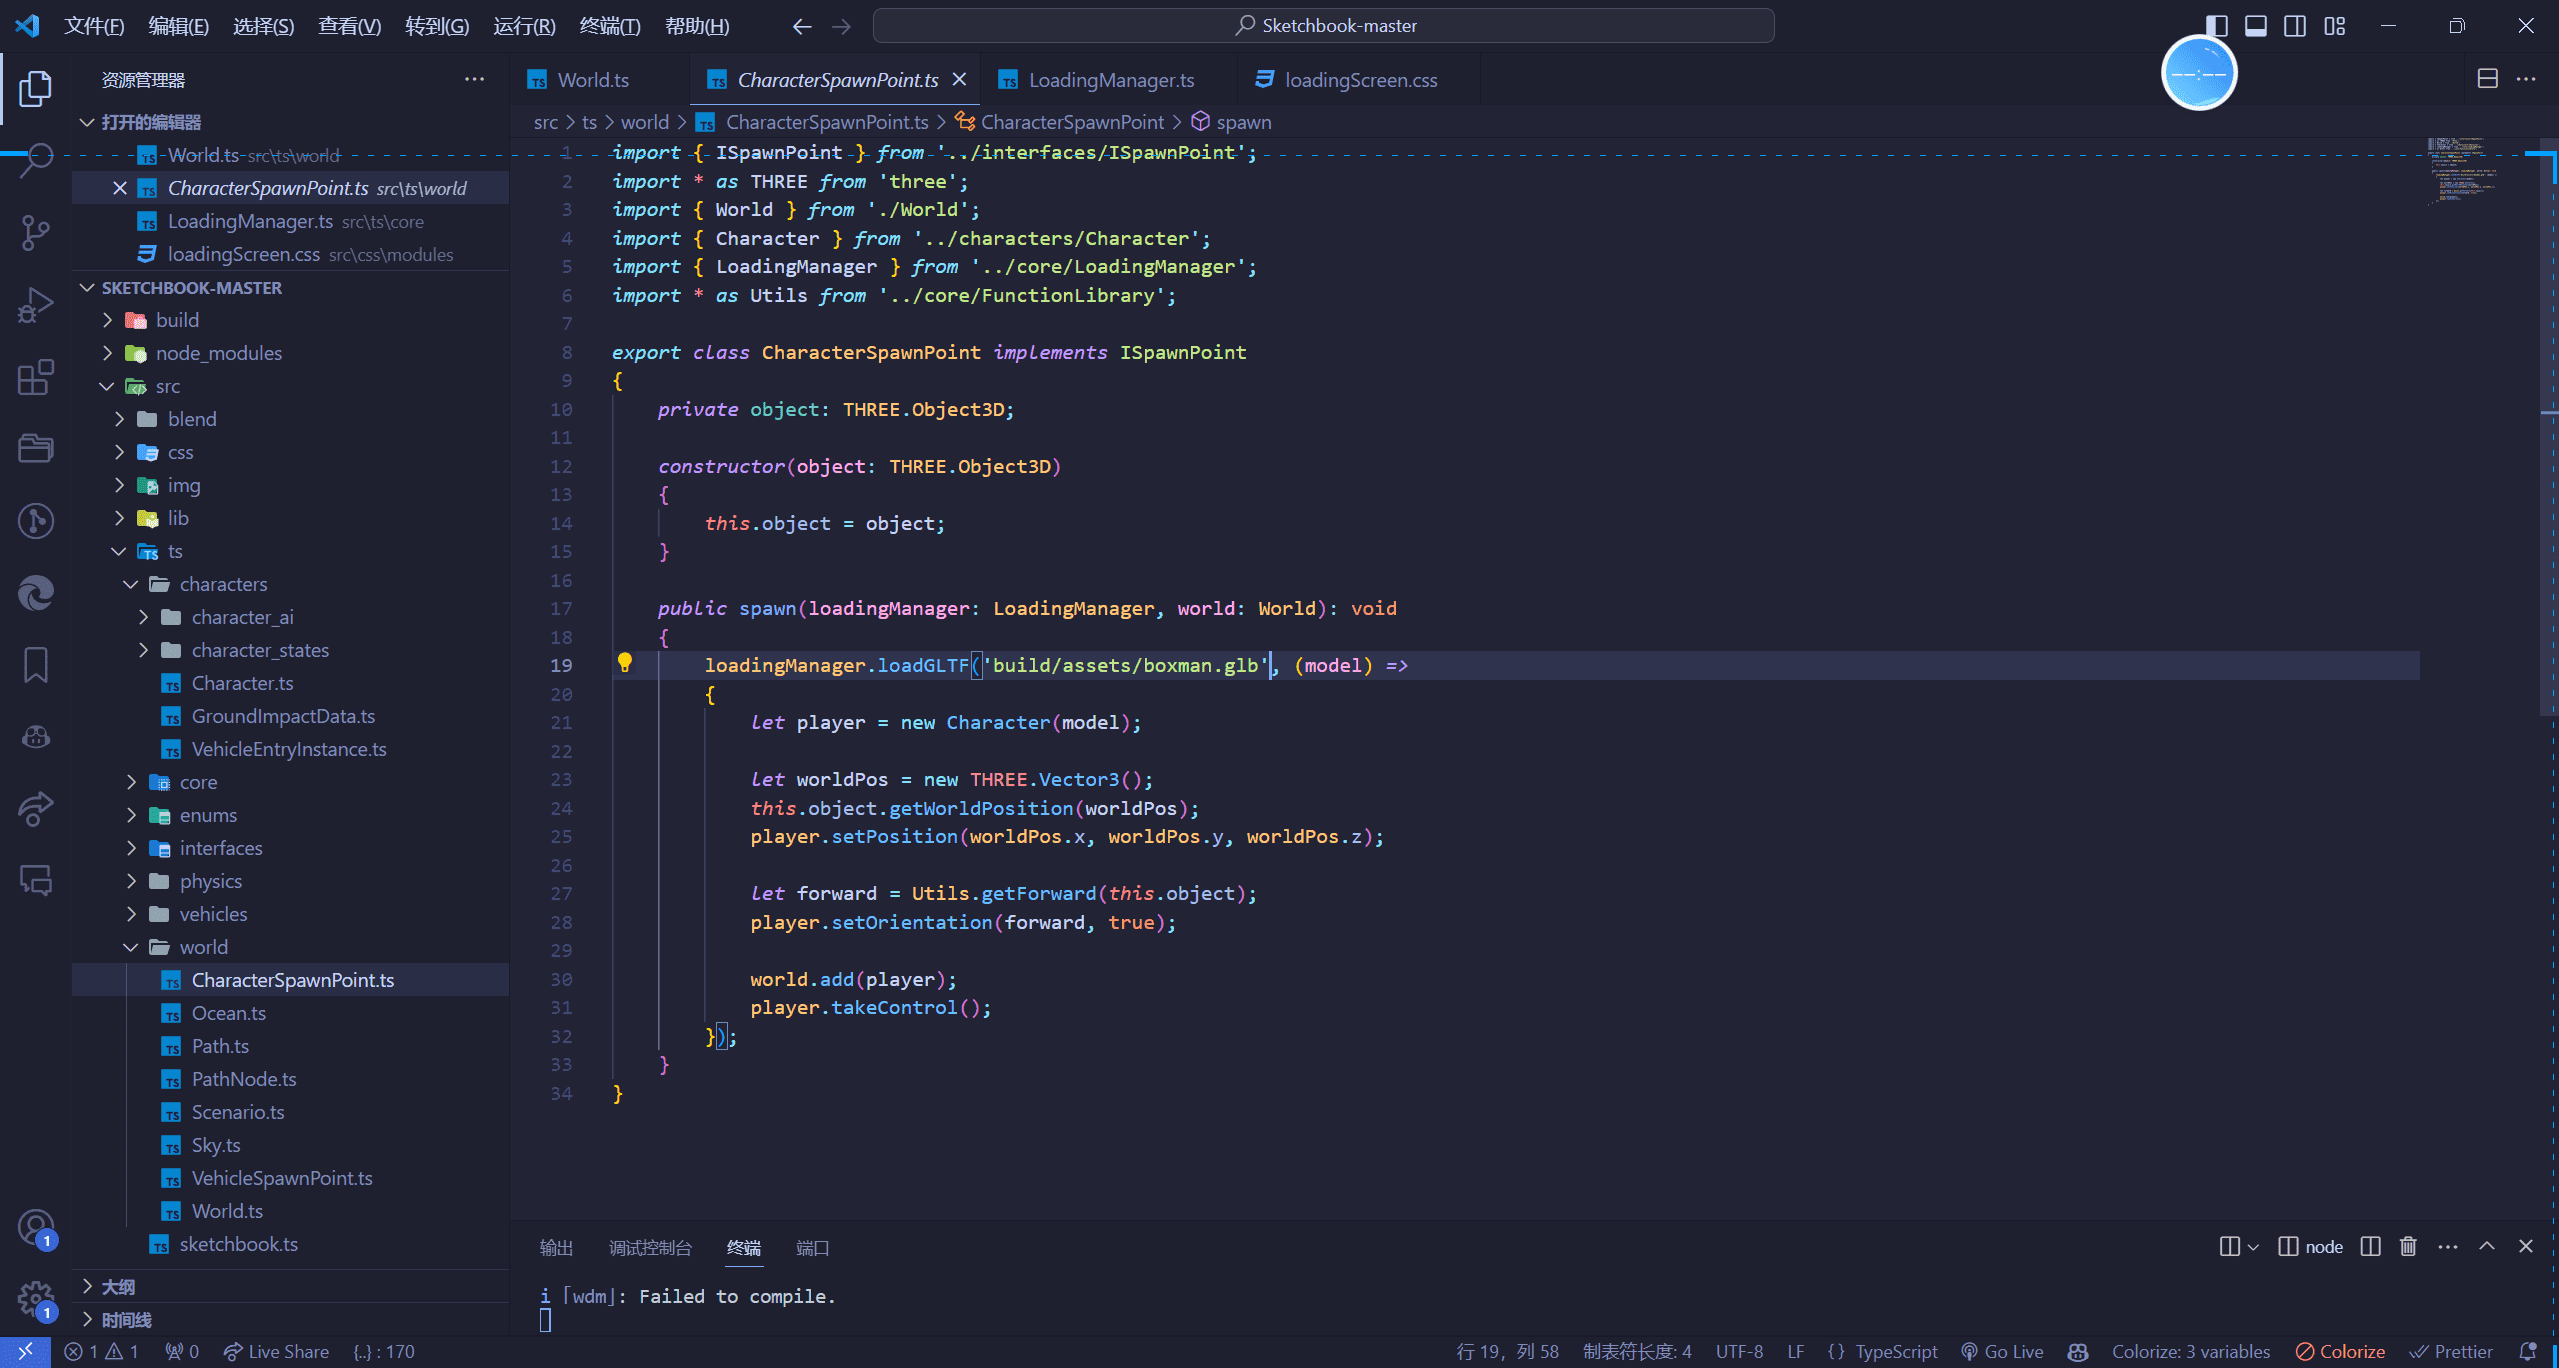Open Source Control view in activity bar
The image size is (2559, 1368).
[x=36, y=232]
